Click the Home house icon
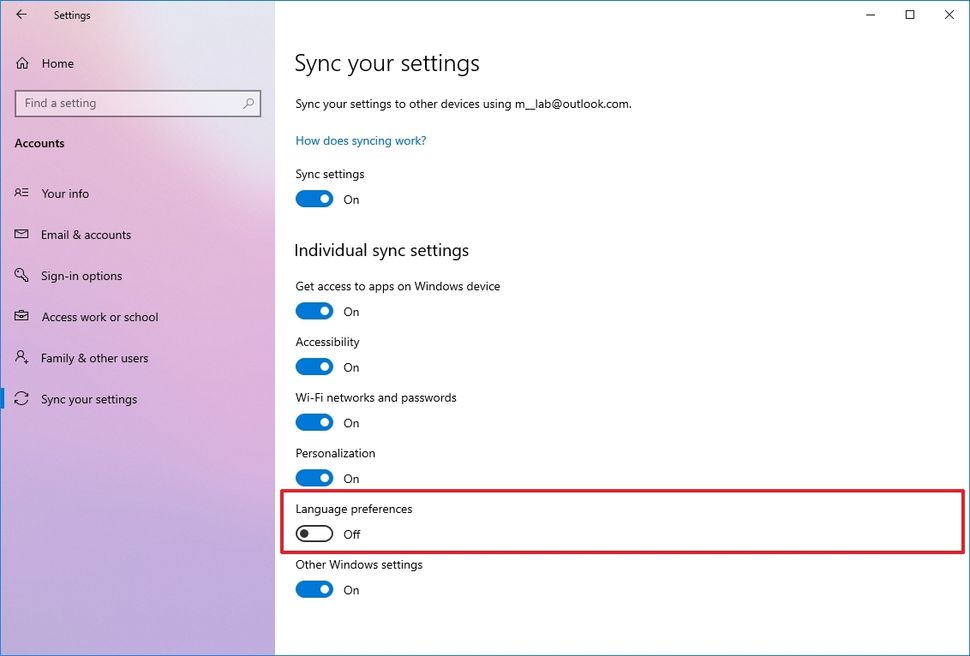 coord(22,63)
